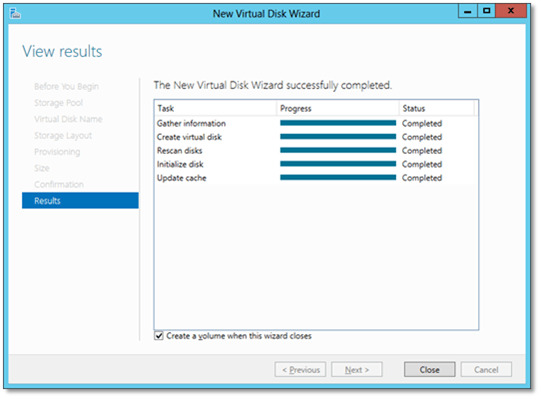
Task: Select the Create virtual disk task row
Action: pos(316,137)
